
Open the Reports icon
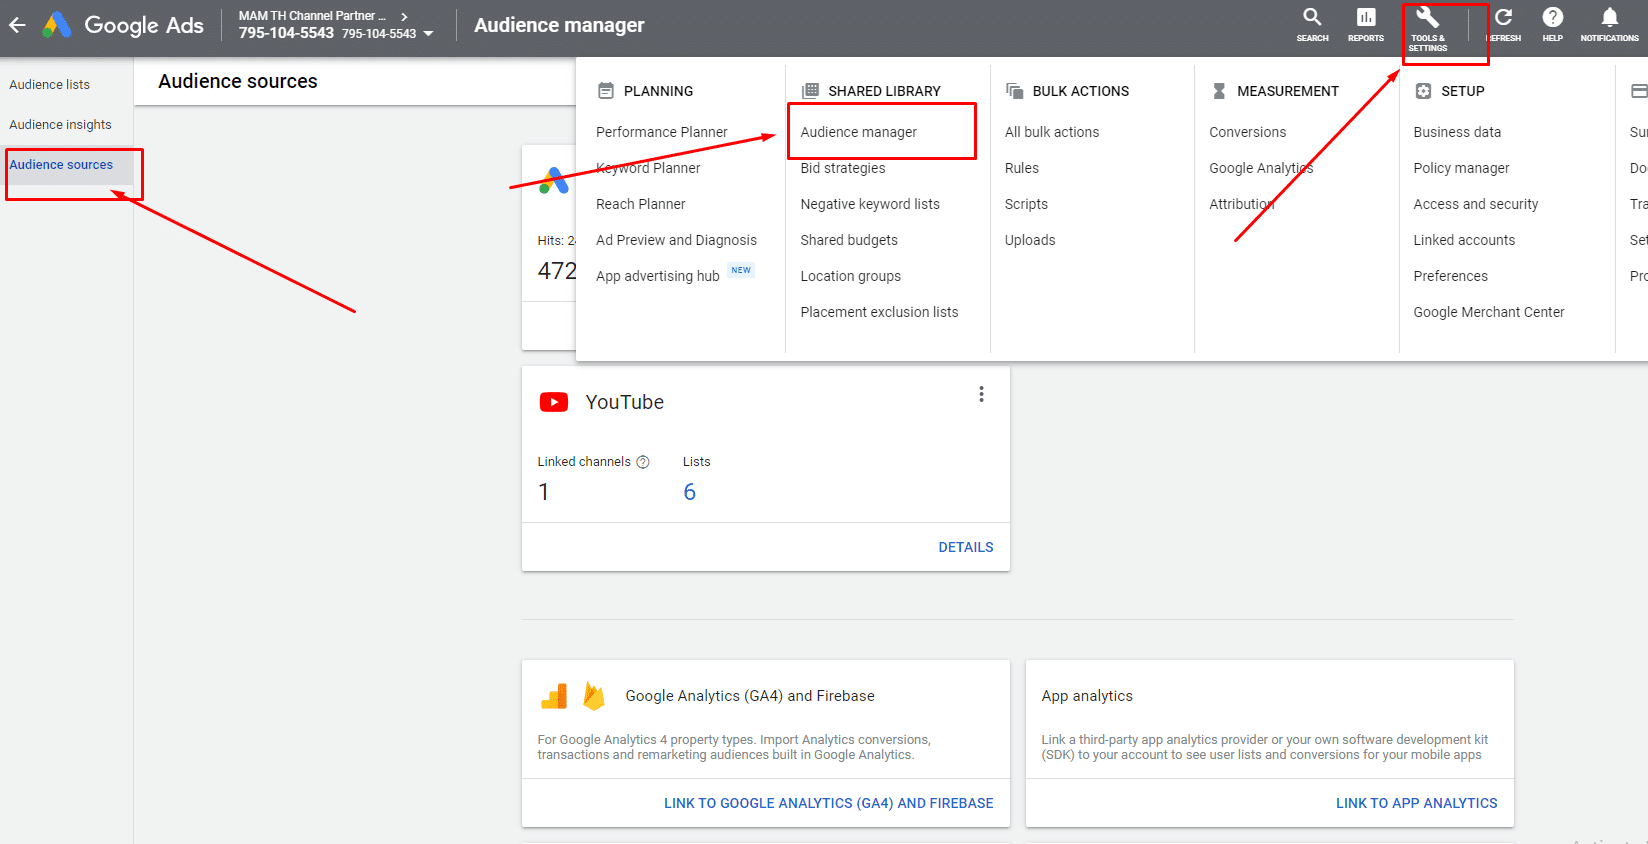pyautogui.click(x=1365, y=18)
